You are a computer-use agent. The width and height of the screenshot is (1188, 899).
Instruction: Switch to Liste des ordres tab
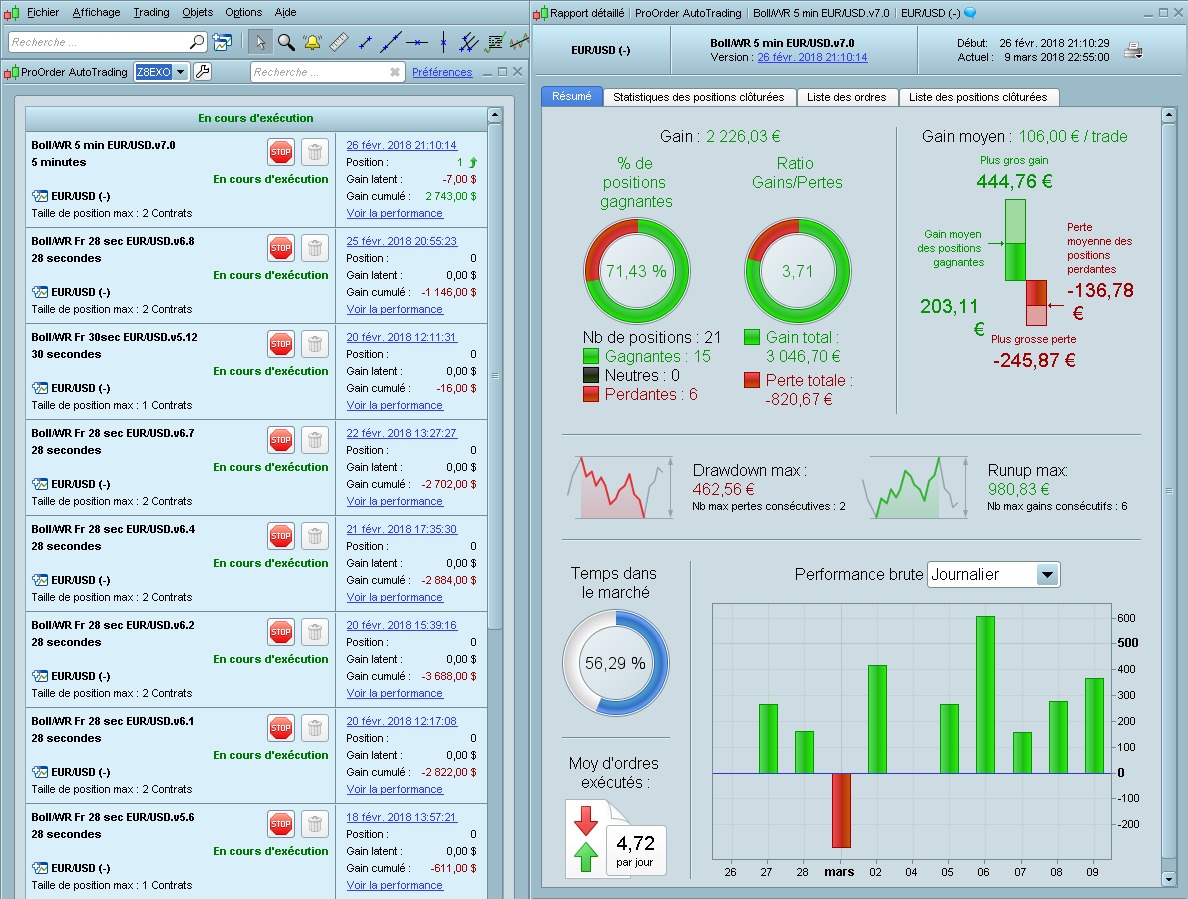[x=846, y=97]
